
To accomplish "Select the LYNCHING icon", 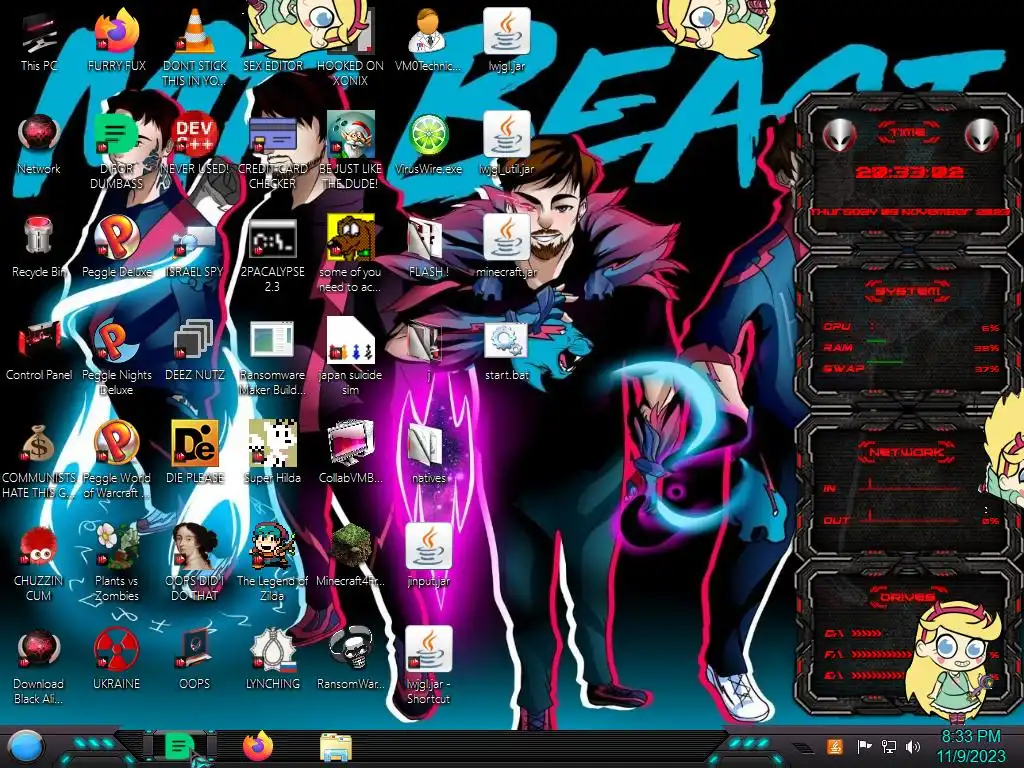I will [x=272, y=650].
